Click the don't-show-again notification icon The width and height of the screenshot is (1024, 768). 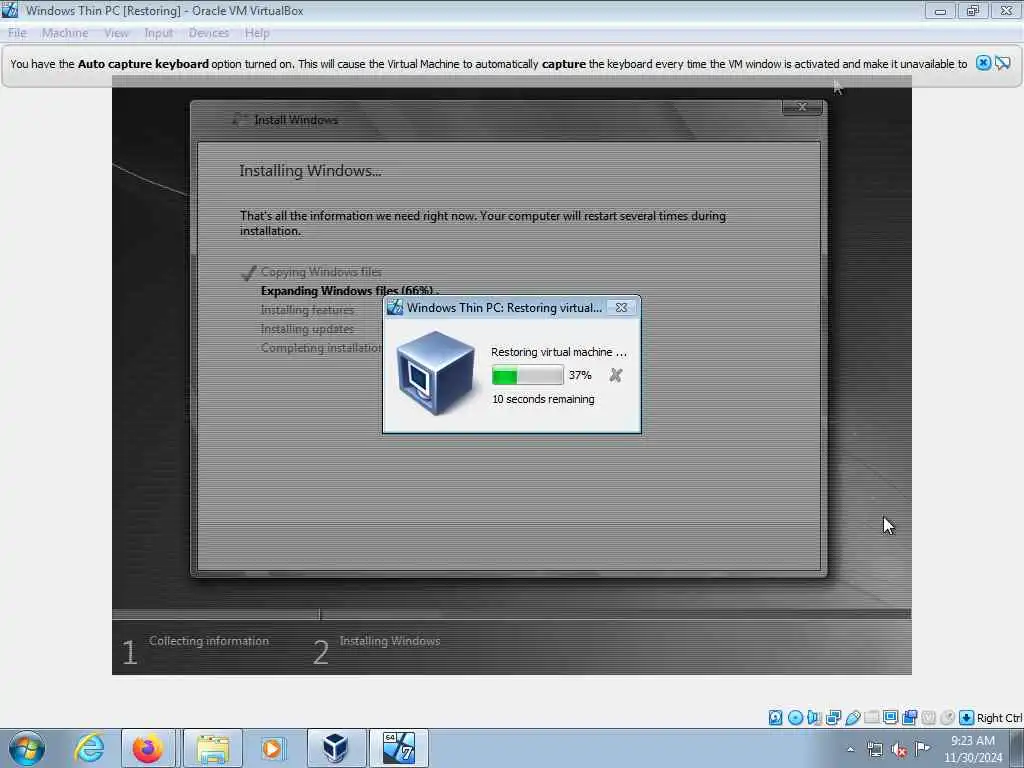[1003, 63]
